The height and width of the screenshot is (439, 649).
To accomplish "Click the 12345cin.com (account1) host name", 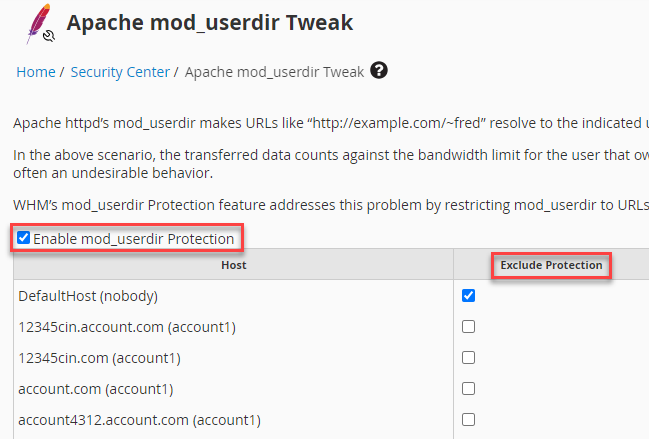I will pos(99,358).
